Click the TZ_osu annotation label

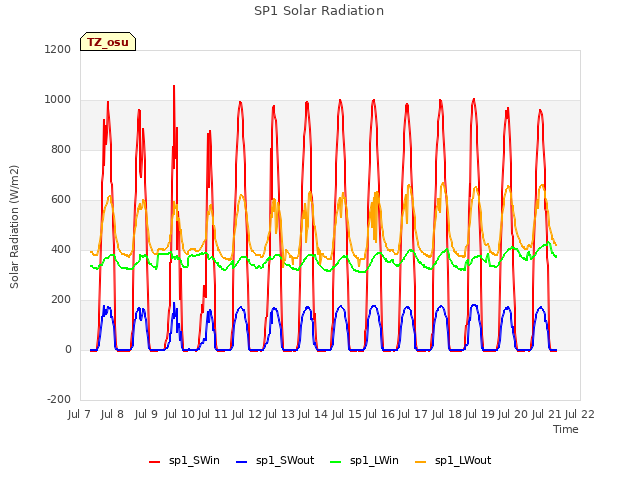[x=108, y=42]
